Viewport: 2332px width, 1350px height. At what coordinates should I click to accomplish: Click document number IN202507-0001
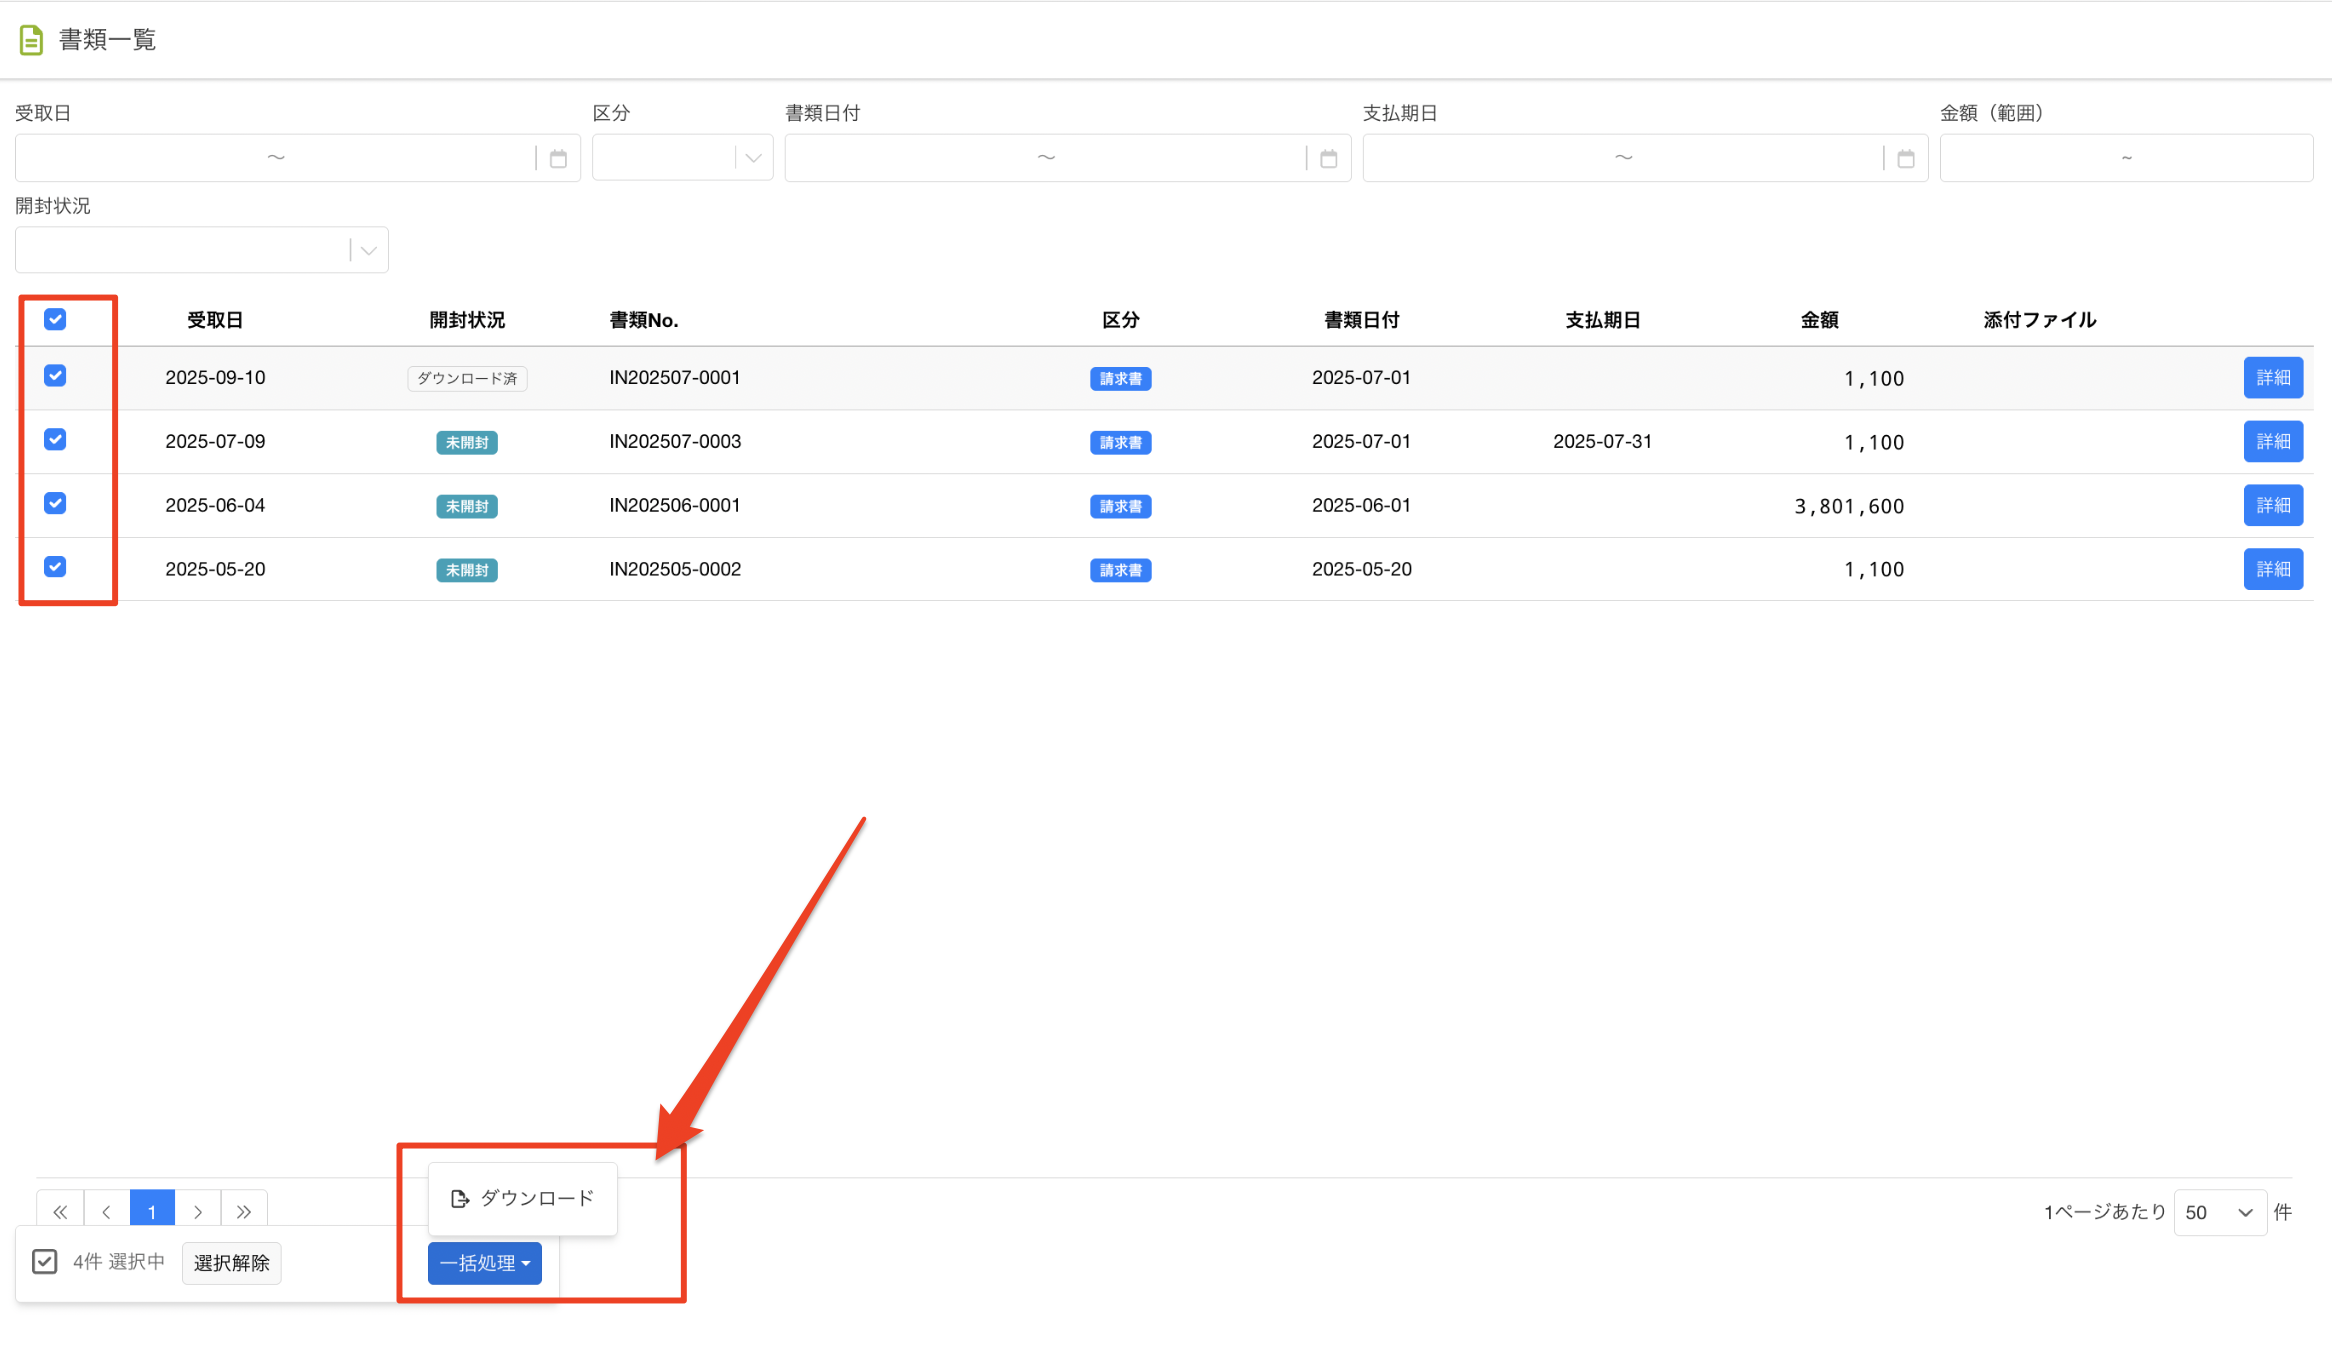tap(675, 377)
